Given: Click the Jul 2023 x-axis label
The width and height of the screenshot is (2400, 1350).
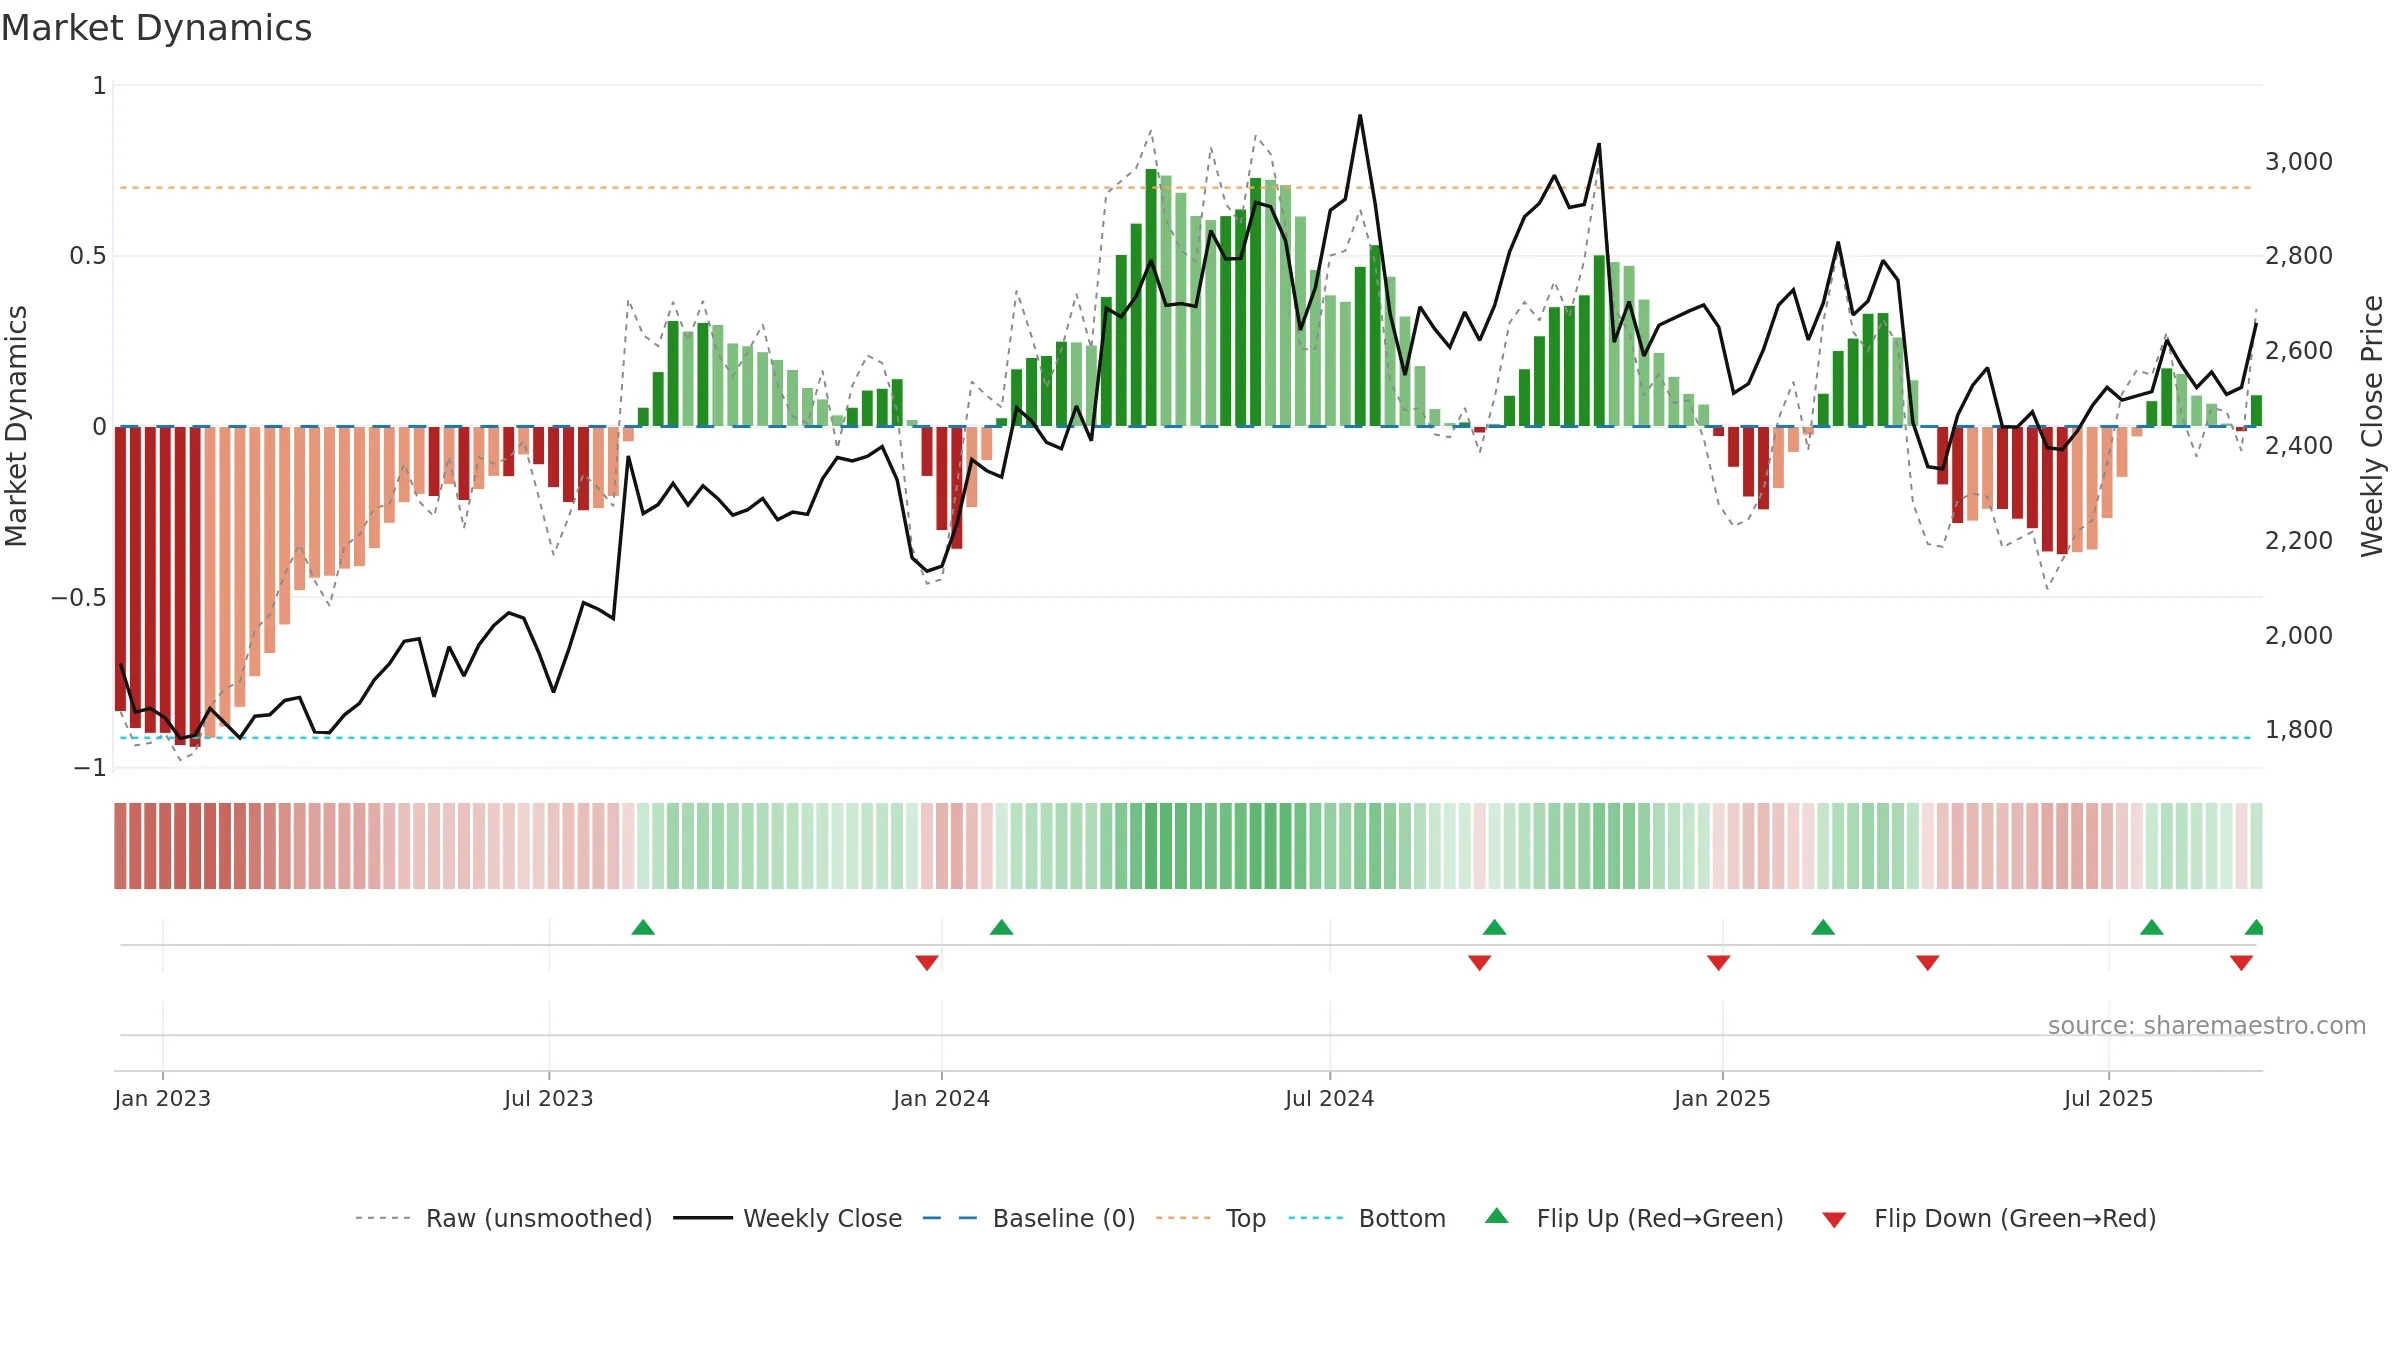Looking at the screenshot, I should (548, 1098).
